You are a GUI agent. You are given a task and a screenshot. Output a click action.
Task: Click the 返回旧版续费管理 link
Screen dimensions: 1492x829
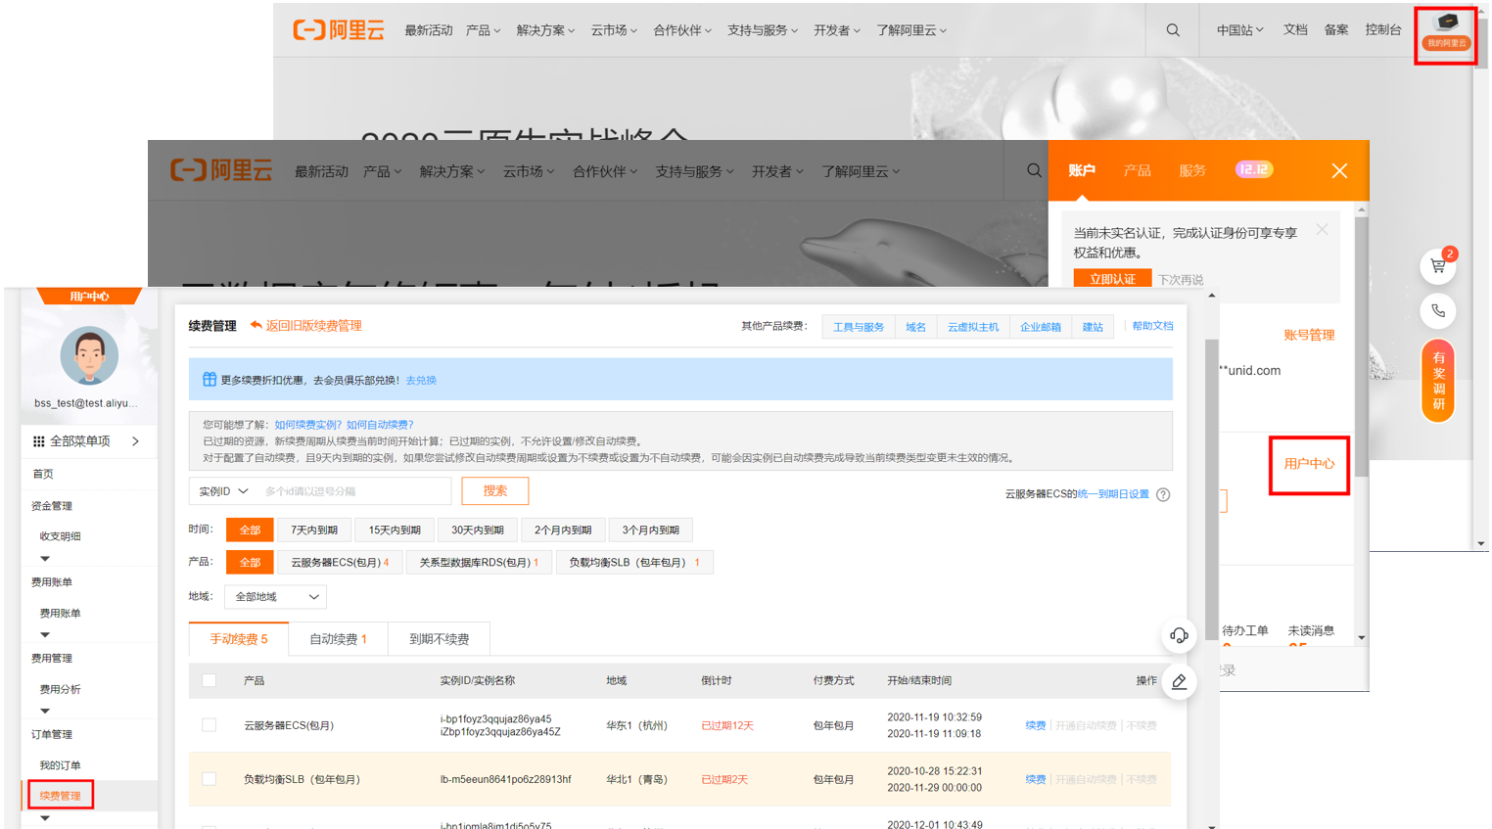[314, 325]
